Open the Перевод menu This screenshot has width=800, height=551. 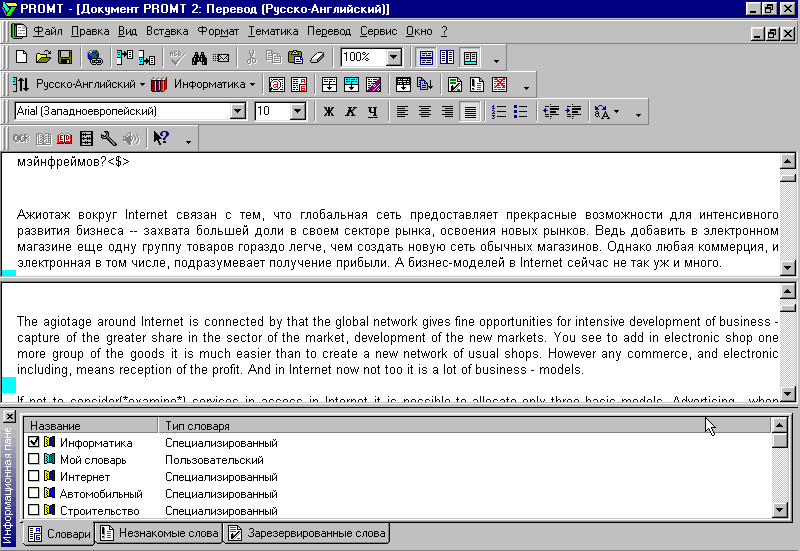(x=329, y=31)
